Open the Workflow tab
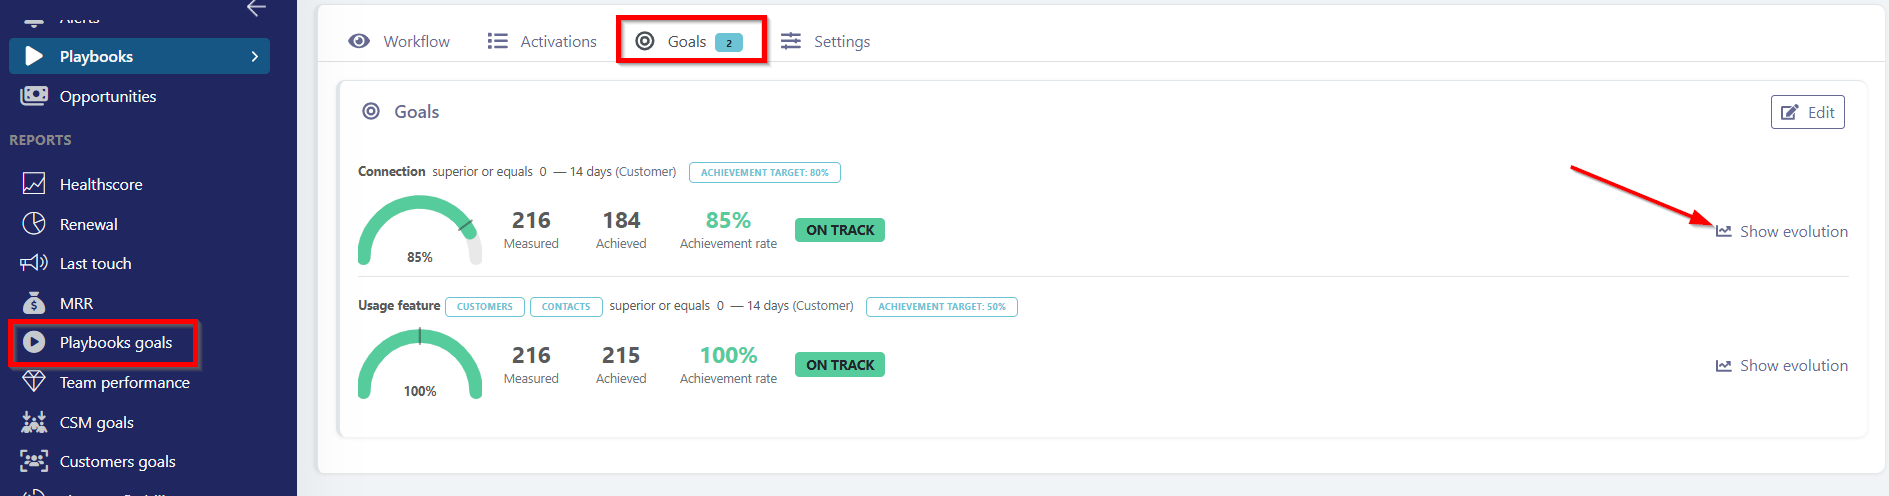Viewport: 1889px width, 496px height. (x=399, y=41)
